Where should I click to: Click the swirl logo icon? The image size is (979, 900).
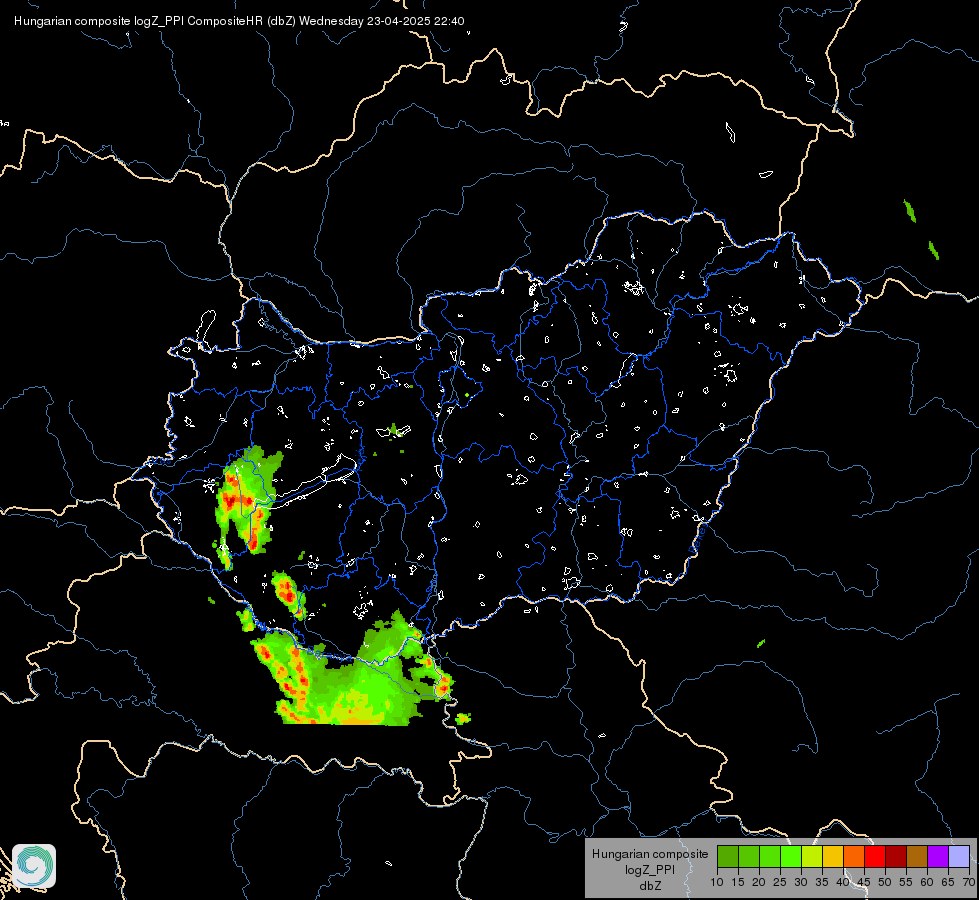[x=34, y=866]
